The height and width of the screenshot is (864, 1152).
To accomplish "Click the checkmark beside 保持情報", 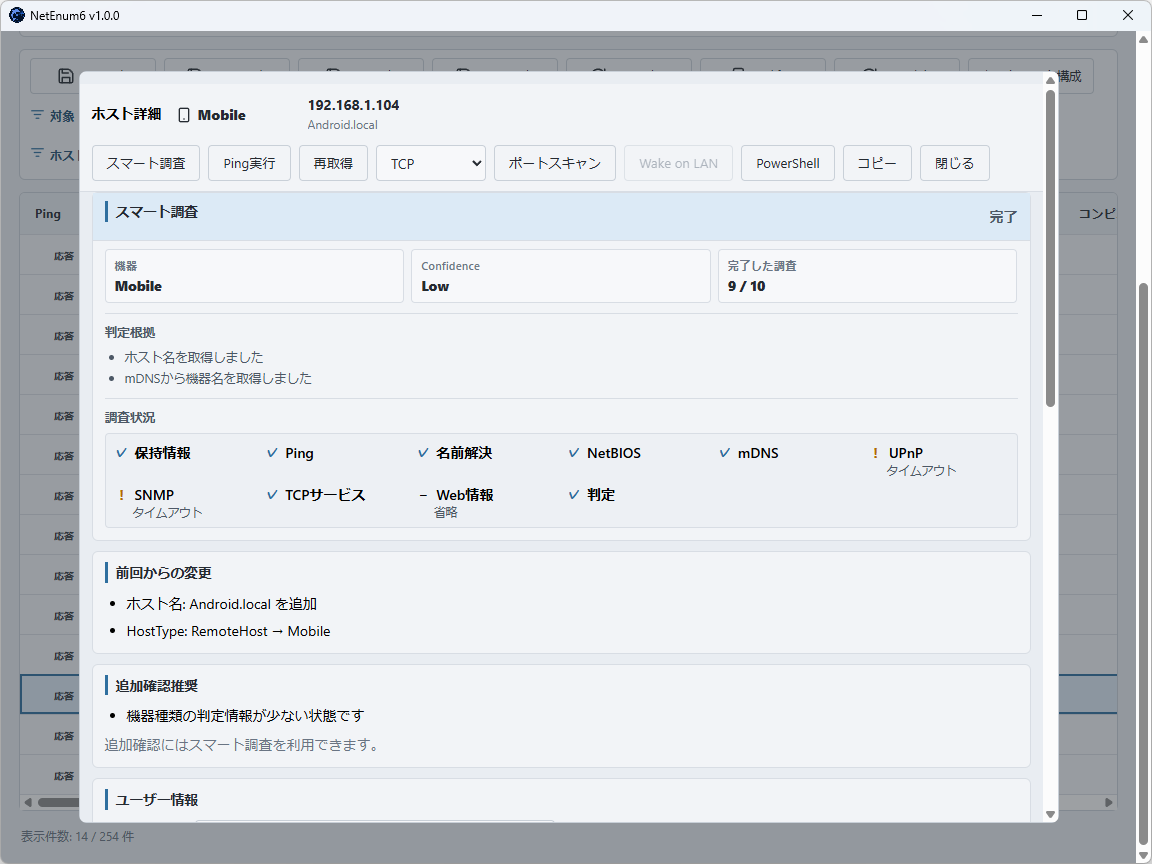I will pos(122,453).
